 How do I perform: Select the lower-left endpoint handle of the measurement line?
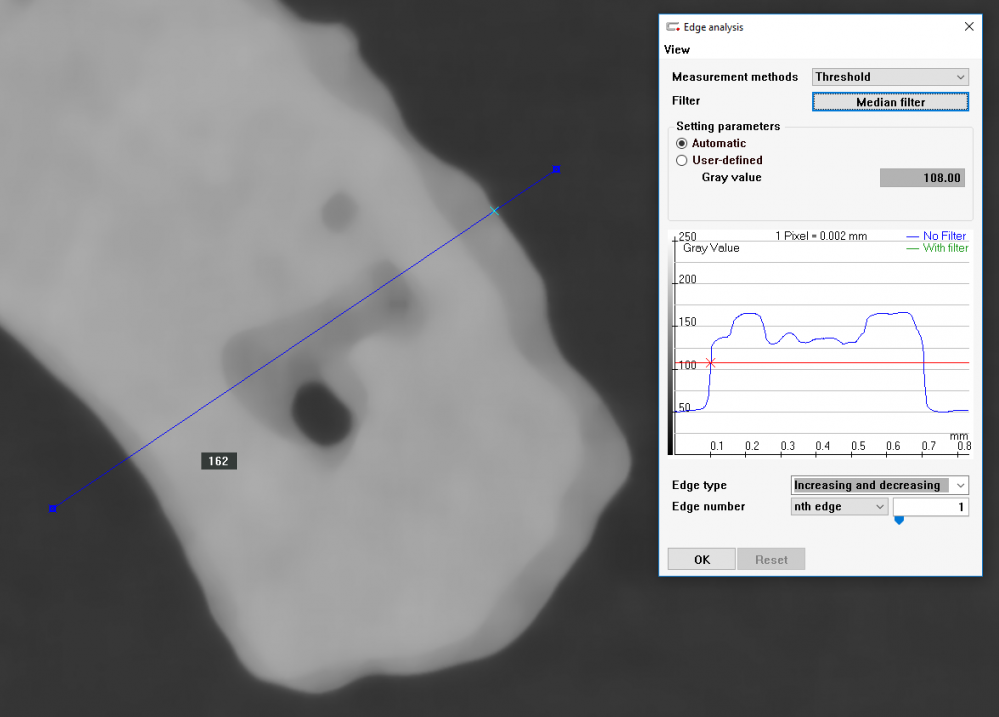52,508
